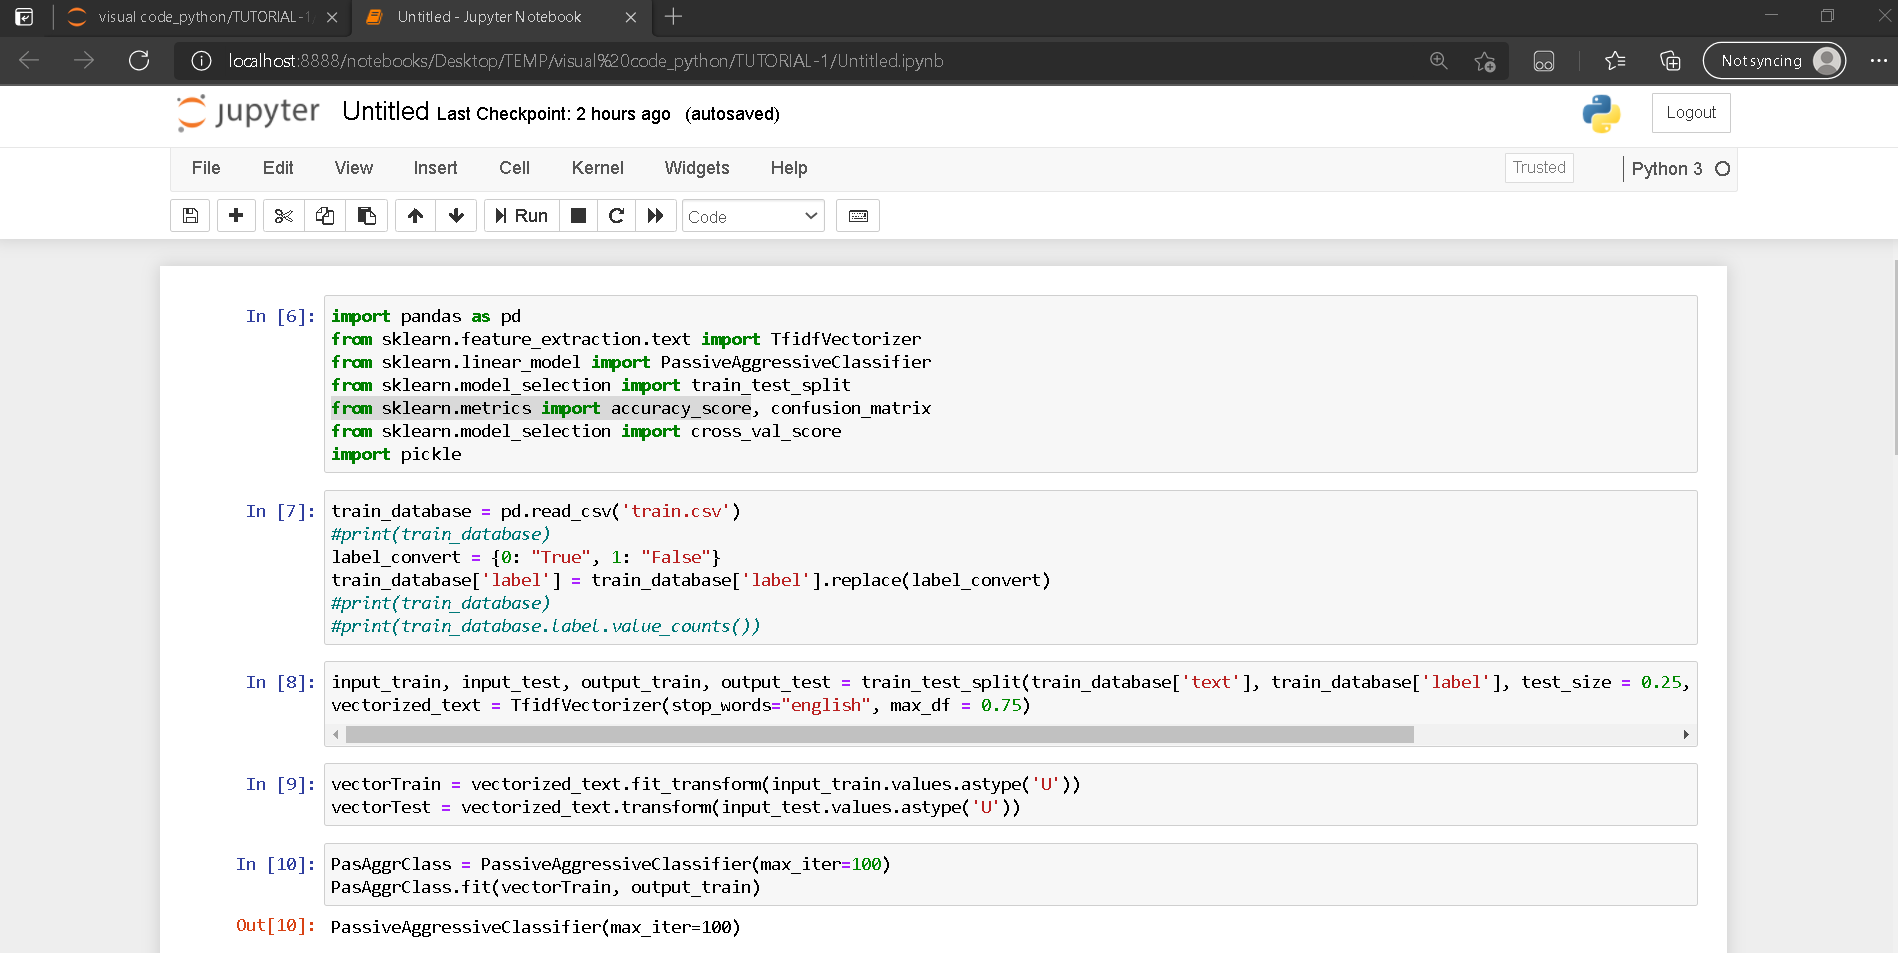This screenshot has height=953, width=1898.
Task: Click the Not syncing profile button
Action: coord(1774,61)
